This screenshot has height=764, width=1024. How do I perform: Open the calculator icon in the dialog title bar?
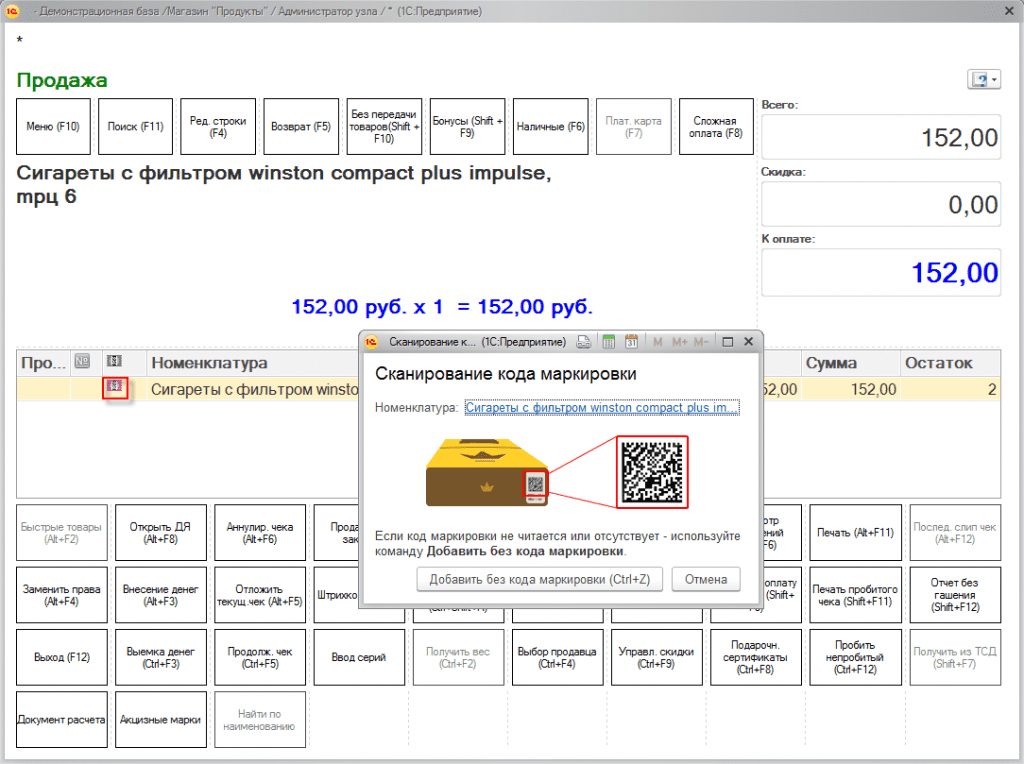[x=608, y=342]
